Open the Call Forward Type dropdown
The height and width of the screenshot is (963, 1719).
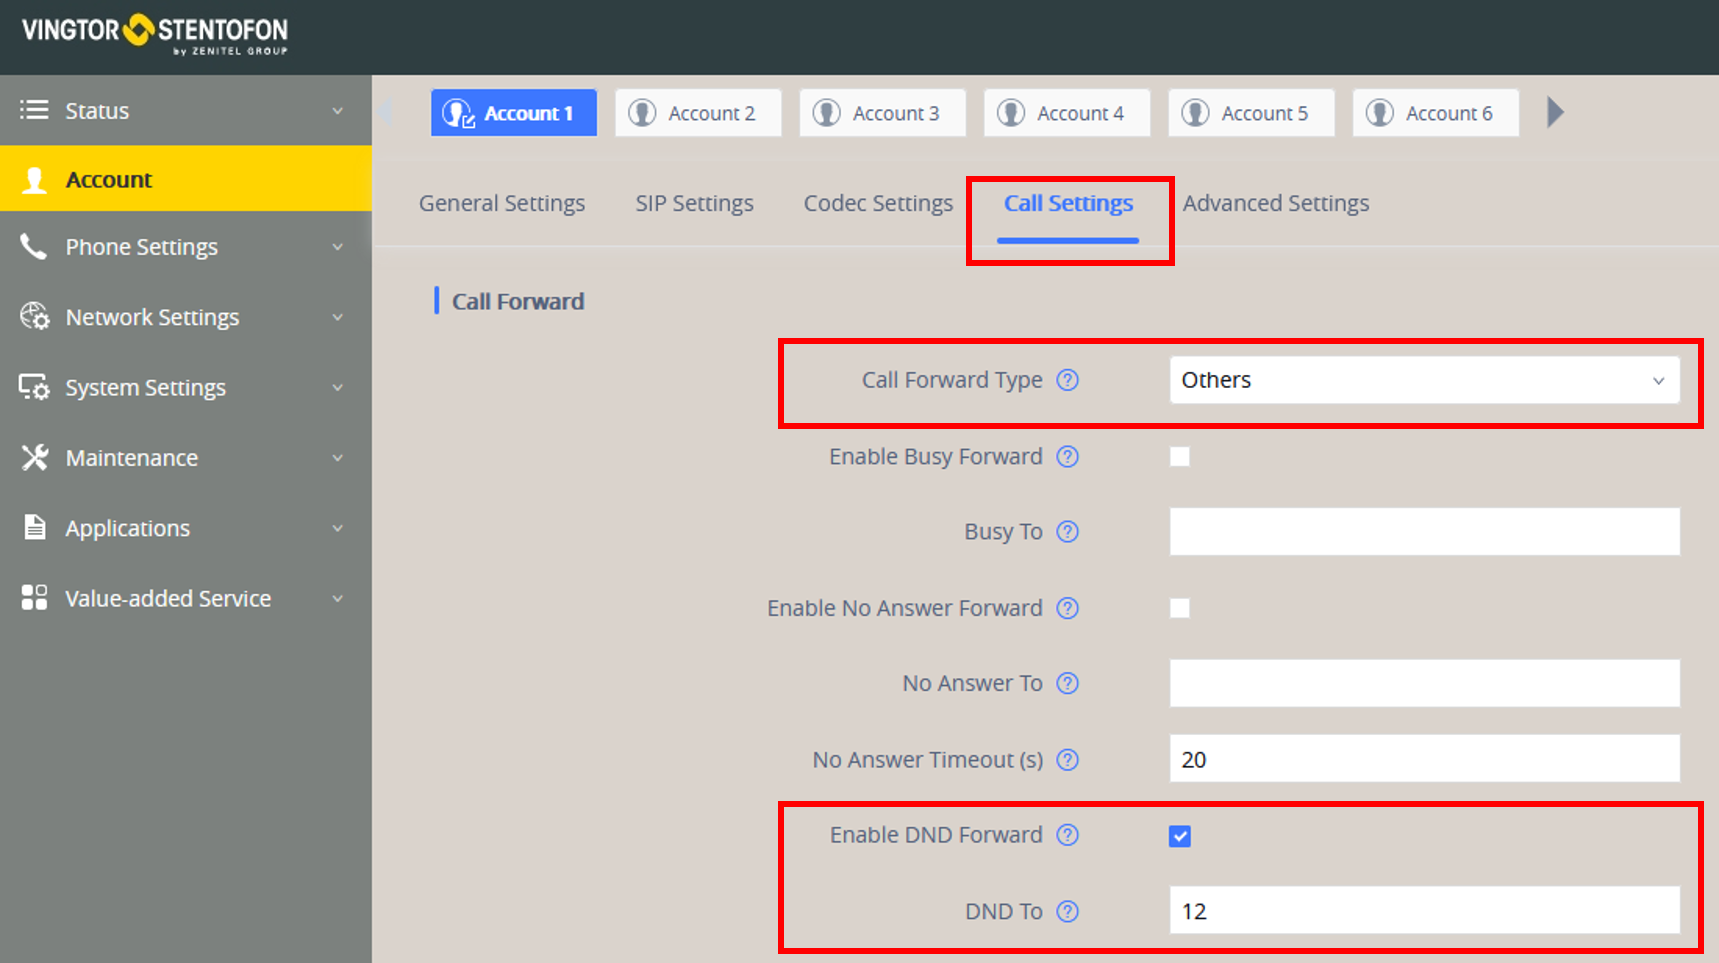[1424, 380]
